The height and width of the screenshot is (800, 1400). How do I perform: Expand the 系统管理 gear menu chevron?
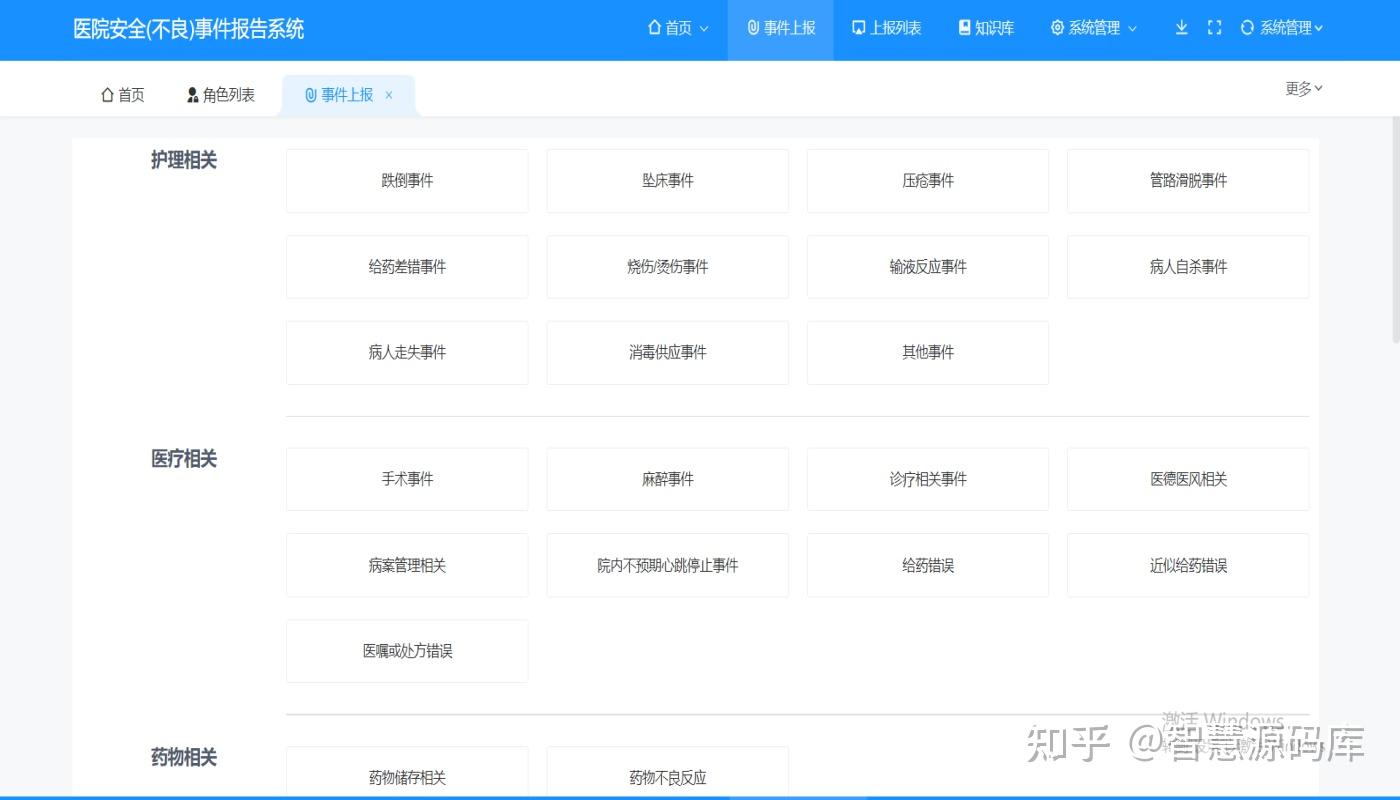1132,29
